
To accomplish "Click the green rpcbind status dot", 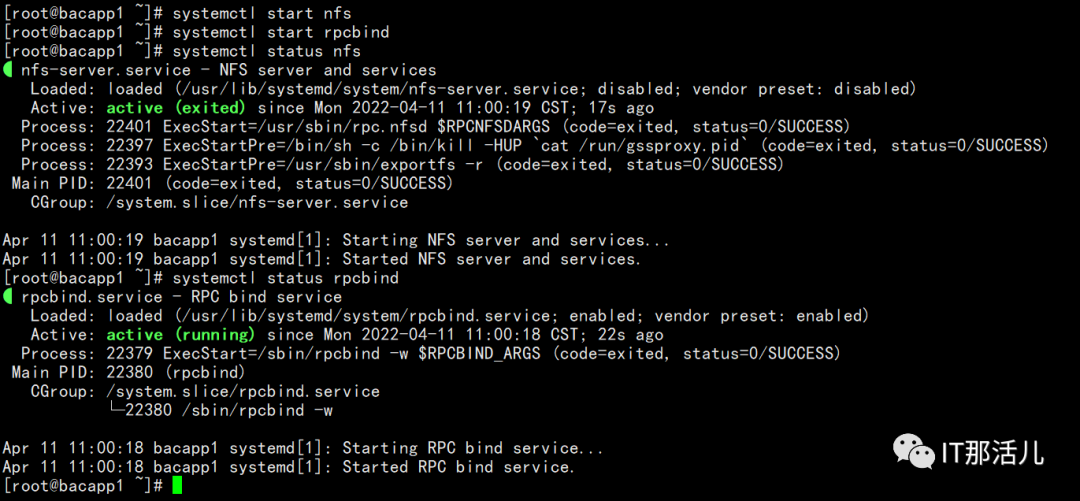I will pos(8,298).
